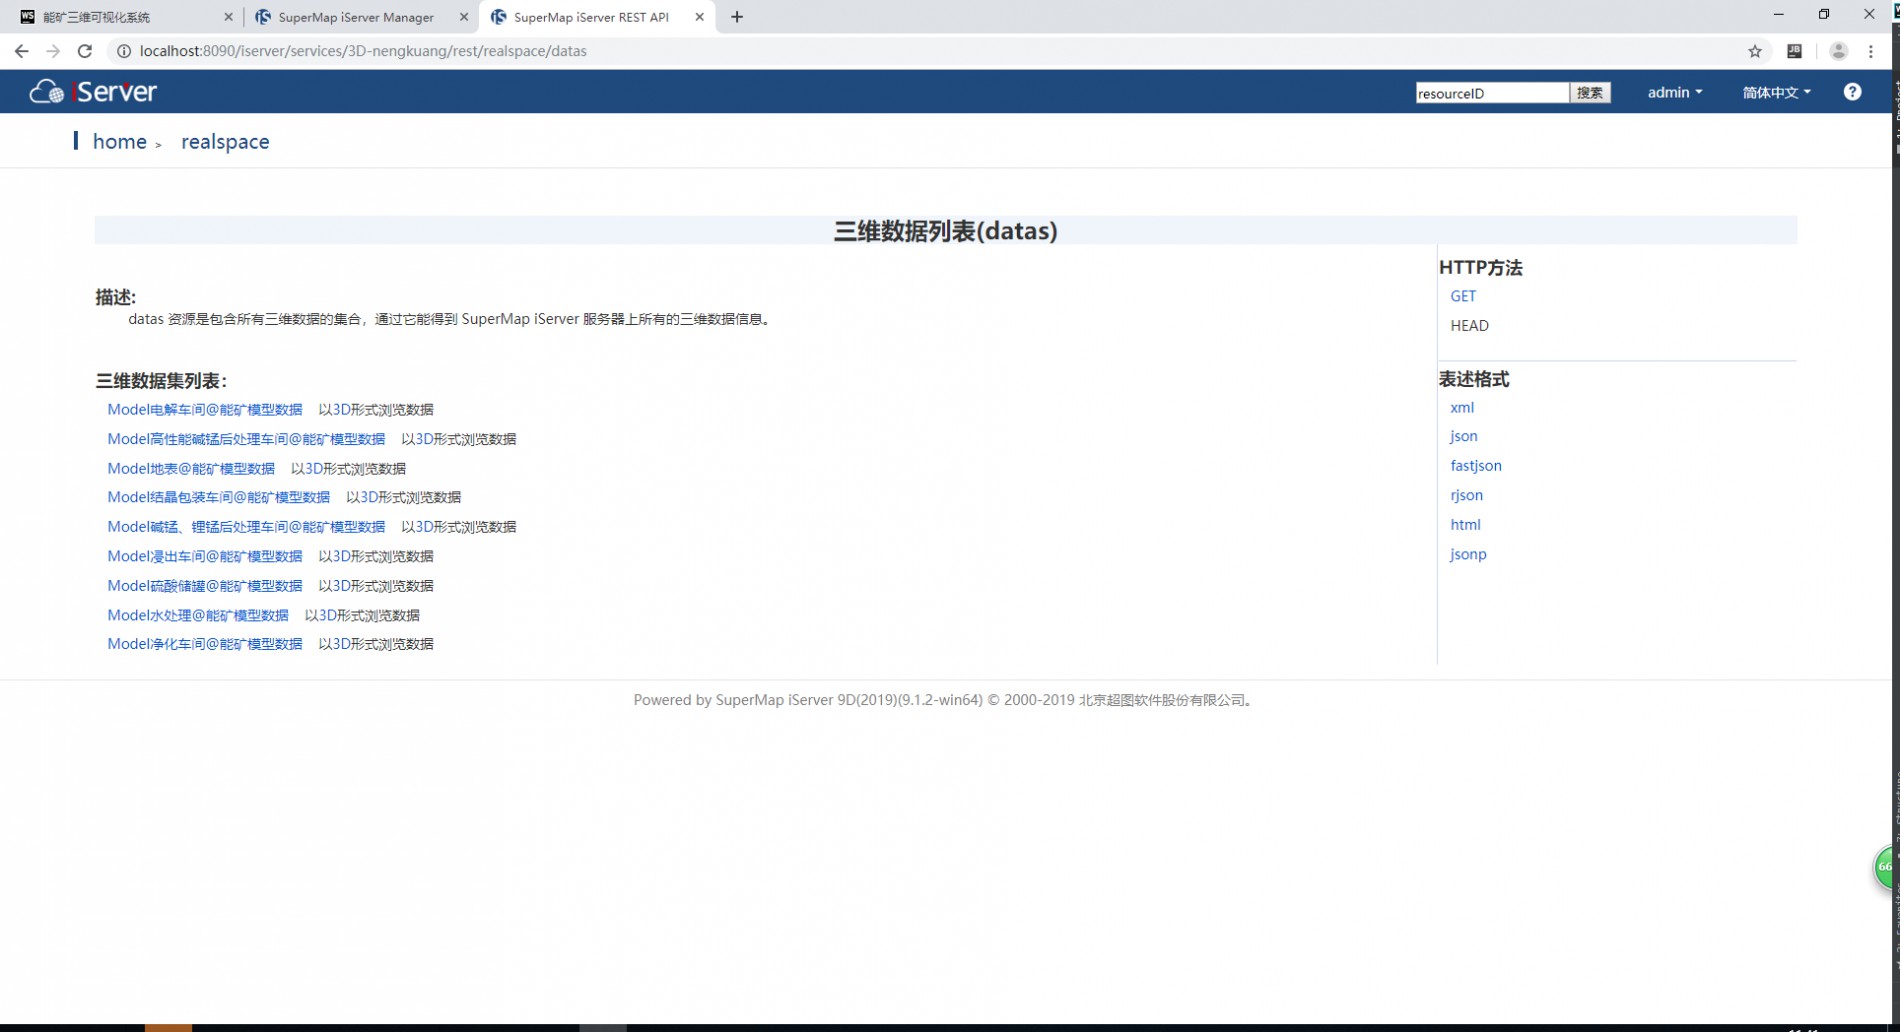Minimize the browser window
This screenshot has height=1032, width=1900.
pos(1778,14)
